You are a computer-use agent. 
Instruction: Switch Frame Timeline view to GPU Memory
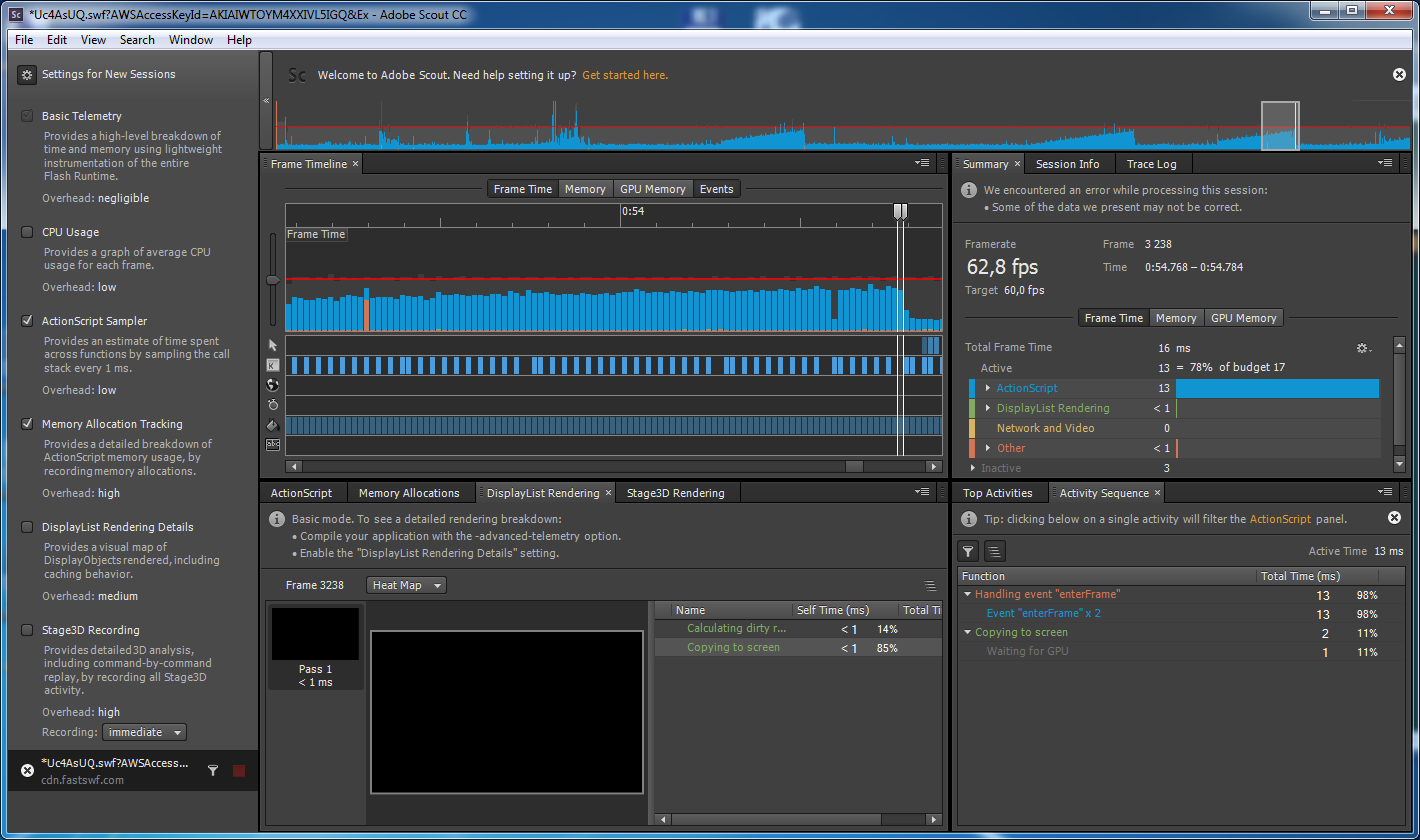point(652,189)
